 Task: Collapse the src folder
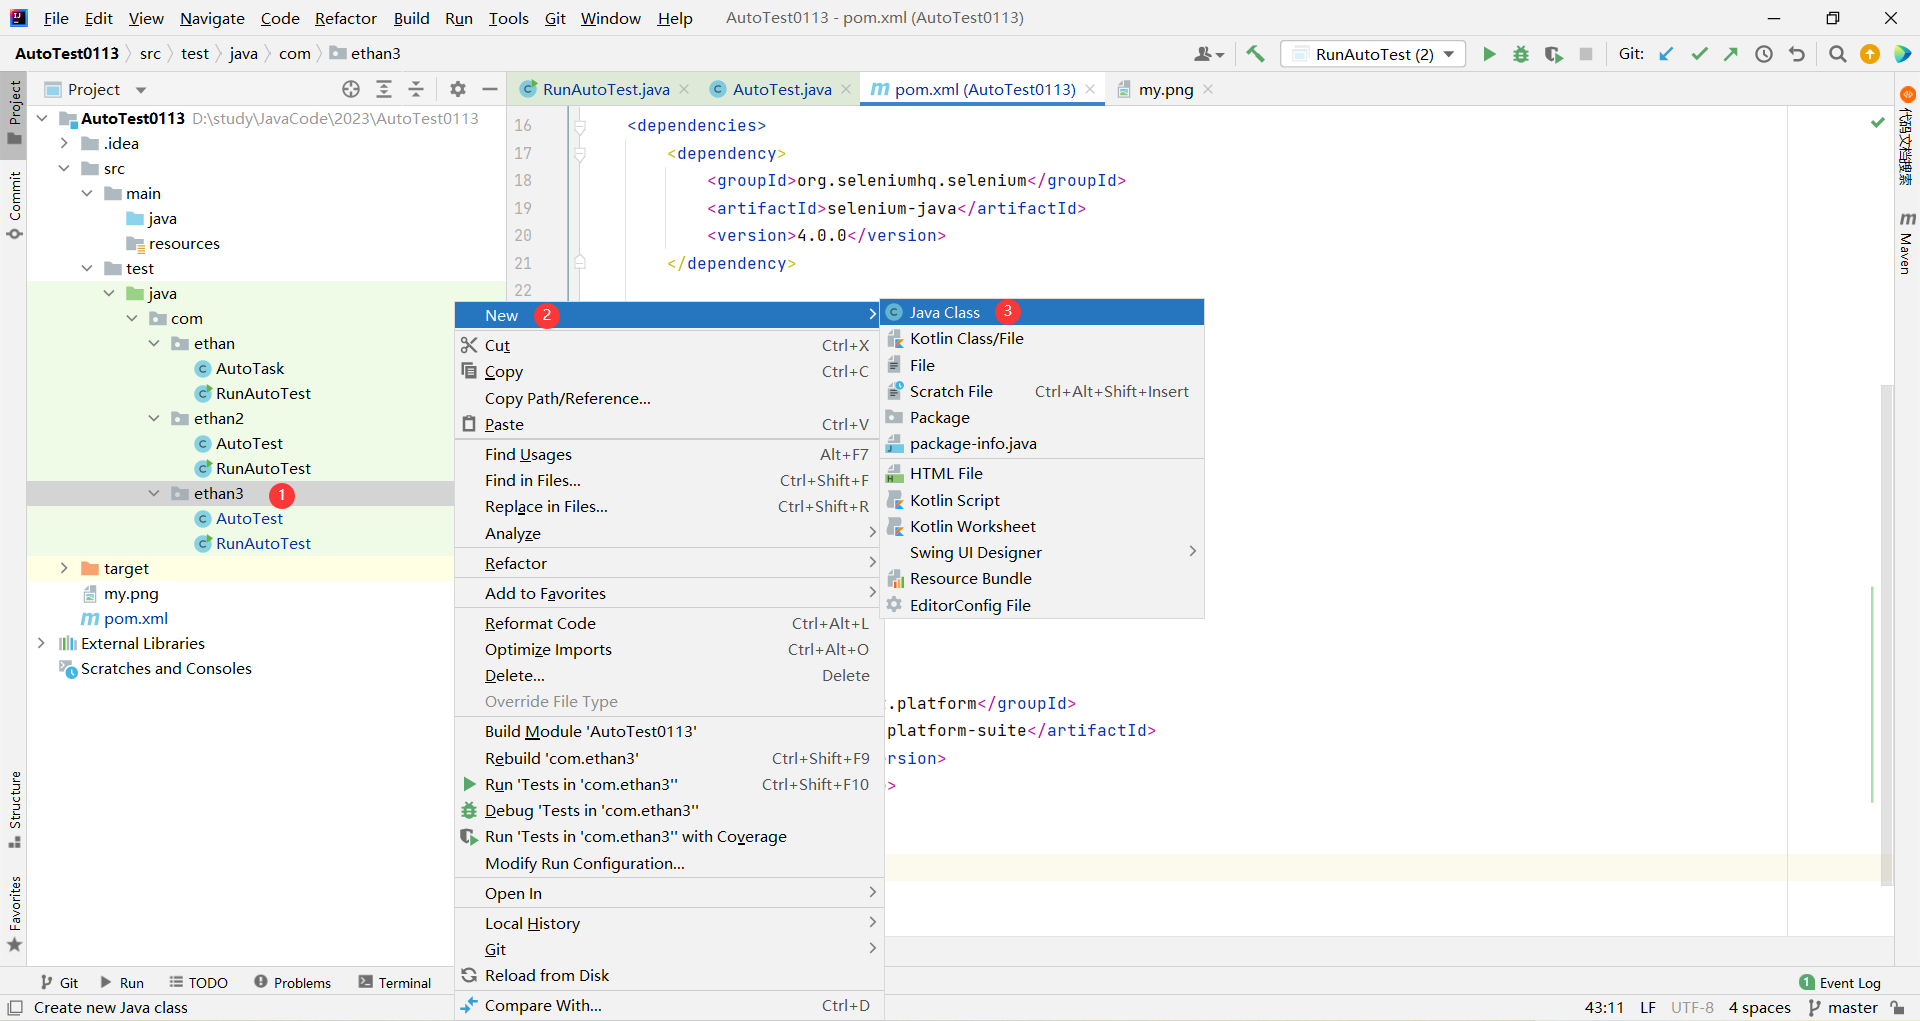click(64, 168)
